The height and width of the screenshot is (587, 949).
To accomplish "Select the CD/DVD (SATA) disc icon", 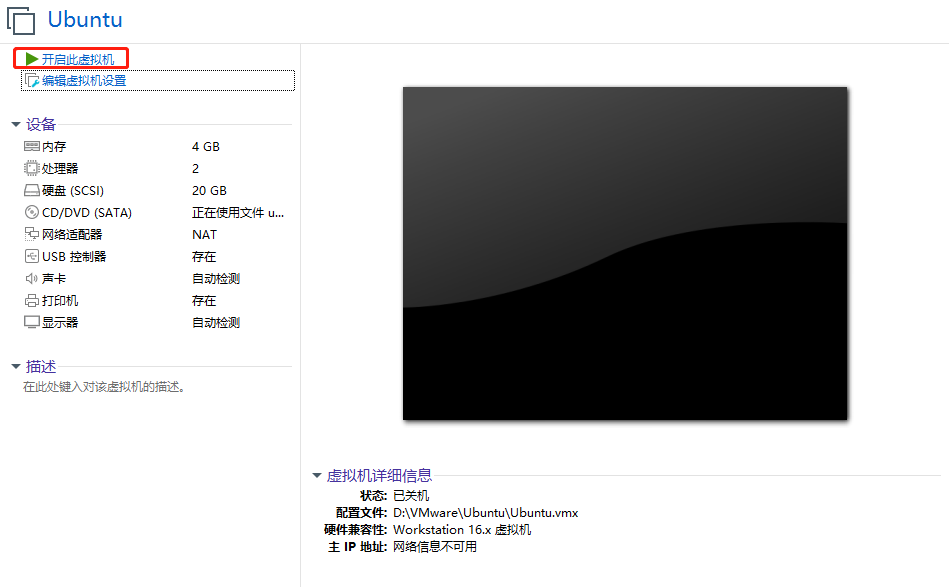I will tap(31, 212).
